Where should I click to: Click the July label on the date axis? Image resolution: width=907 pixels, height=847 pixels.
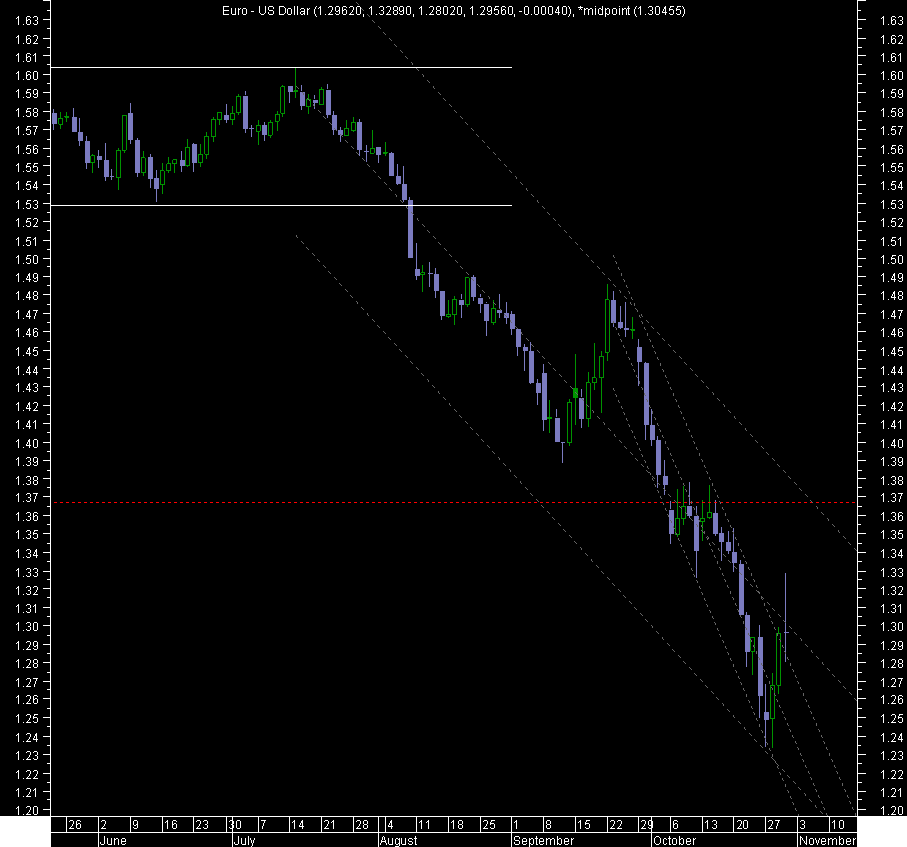247,841
